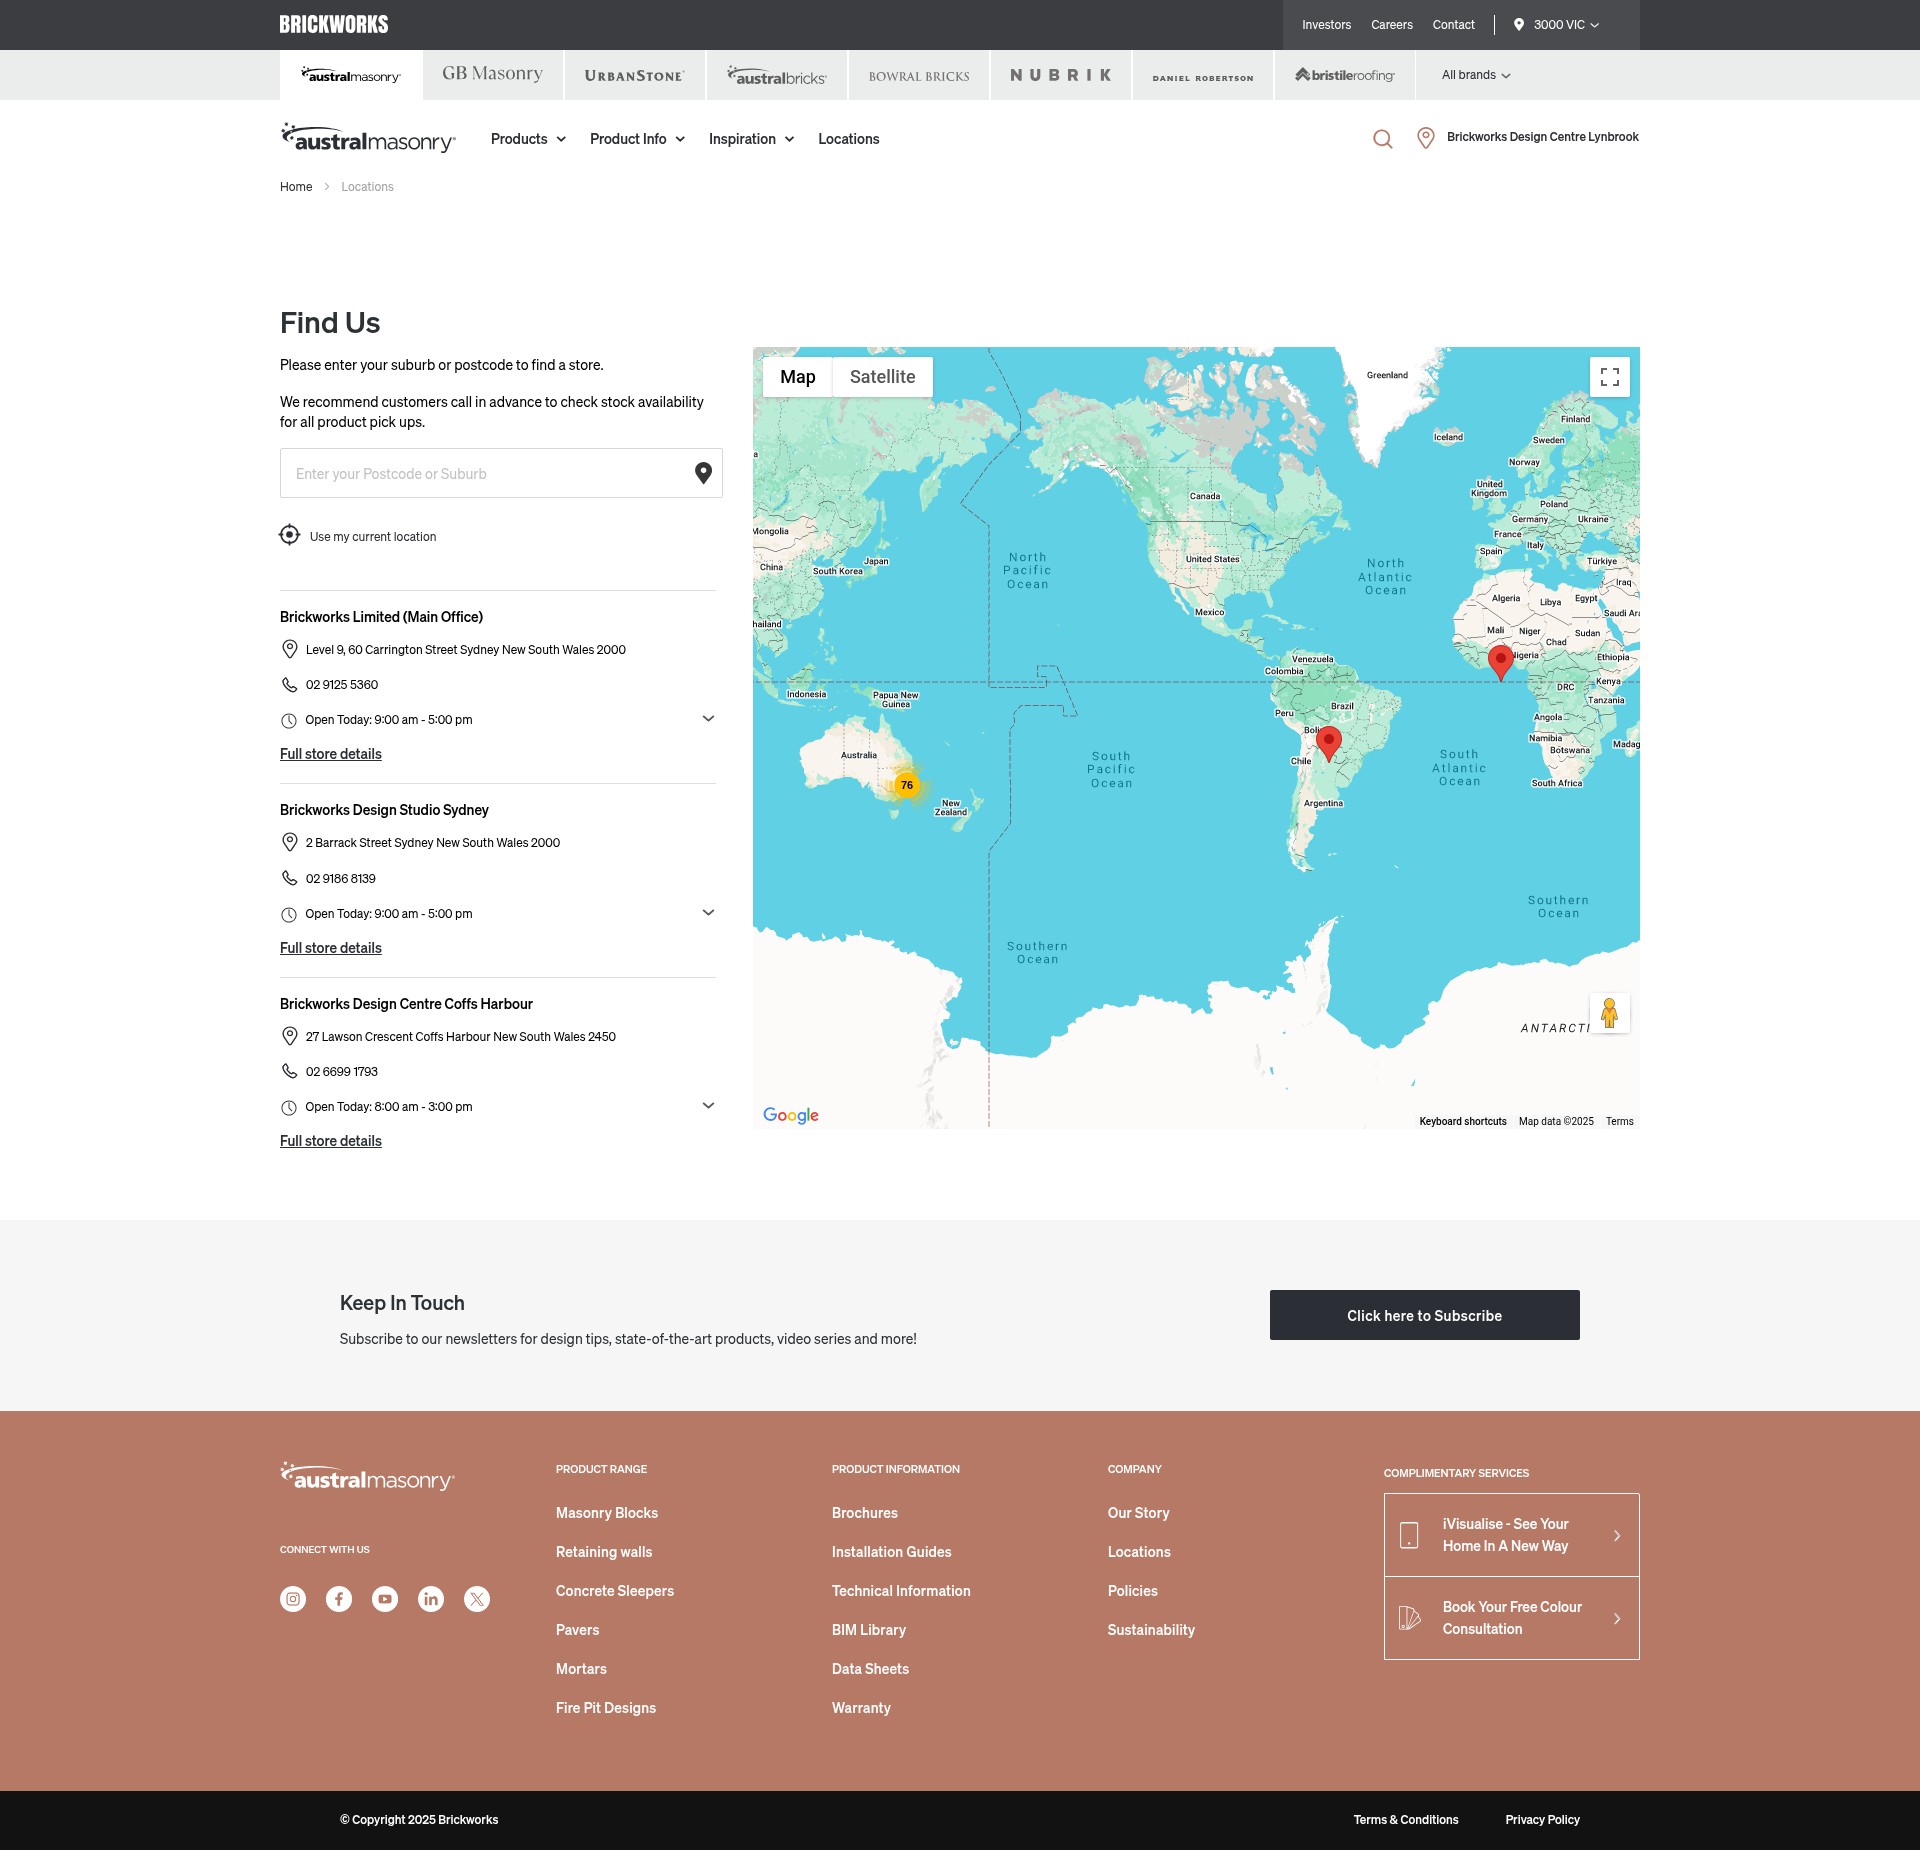Open Book Your Free Colour Consultation card

coord(1511,1618)
